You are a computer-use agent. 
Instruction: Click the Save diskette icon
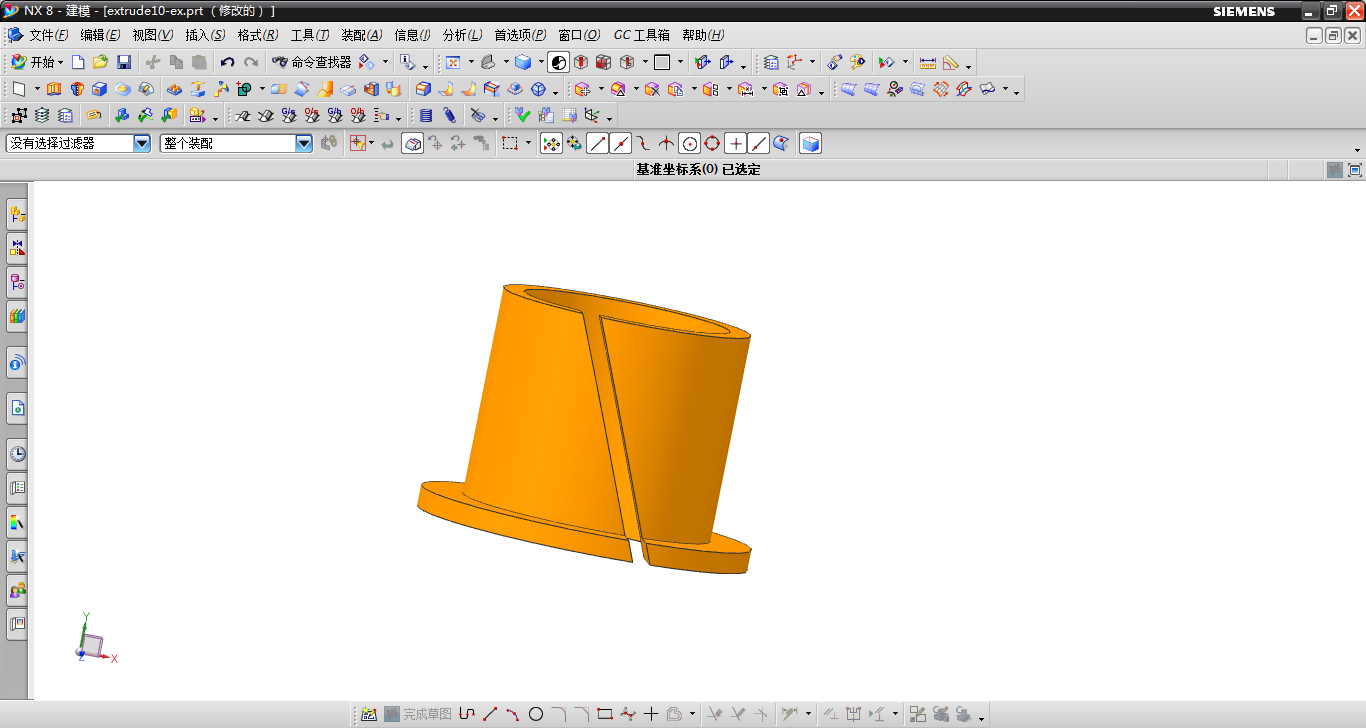click(x=124, y=62)
